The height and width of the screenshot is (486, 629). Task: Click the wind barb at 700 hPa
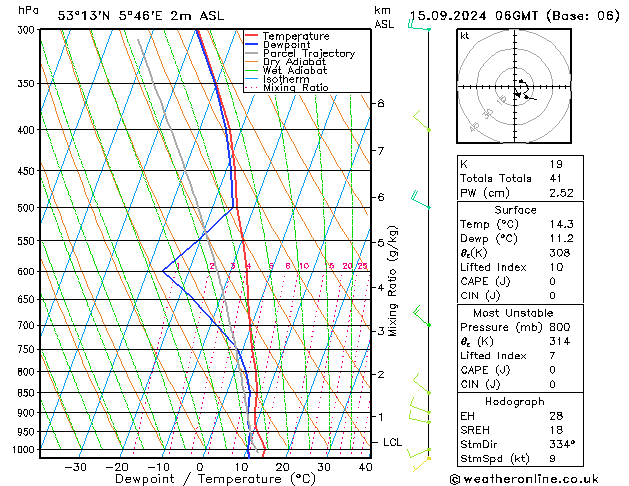[422, 316]
